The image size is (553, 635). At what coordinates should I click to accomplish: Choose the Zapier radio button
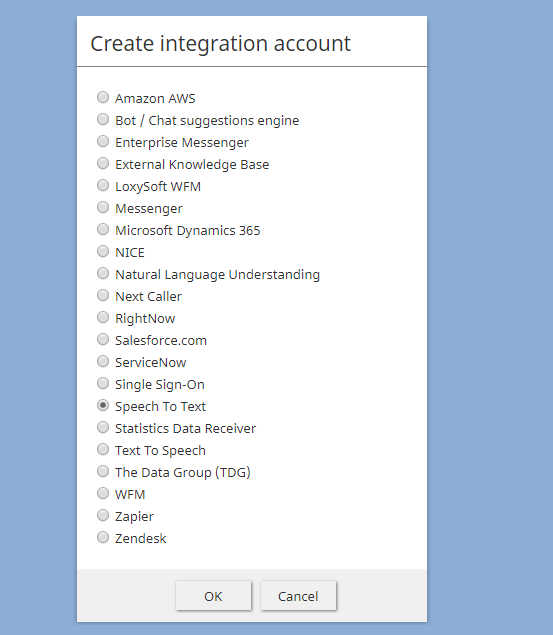tap(103, 515)
